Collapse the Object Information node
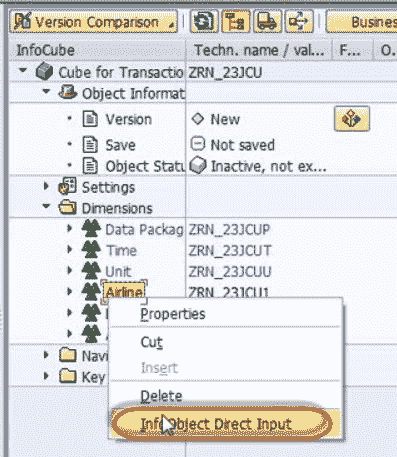Image resolution: width=397 pixels, height=457 pixels. click(x=47, y=92)
